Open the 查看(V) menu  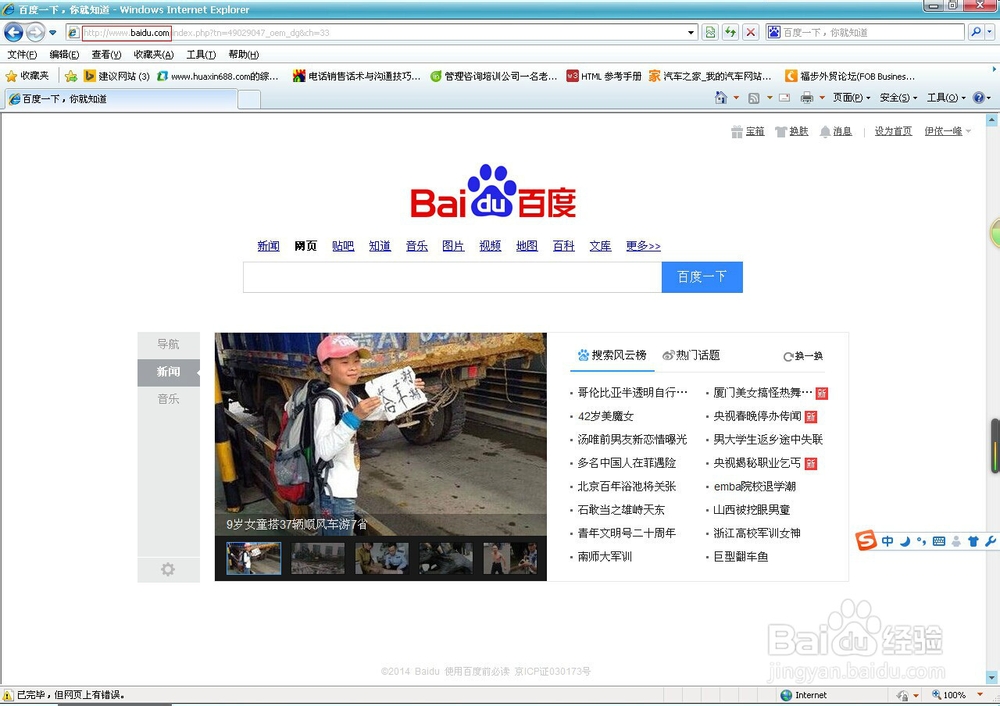[x=106, y=55]
